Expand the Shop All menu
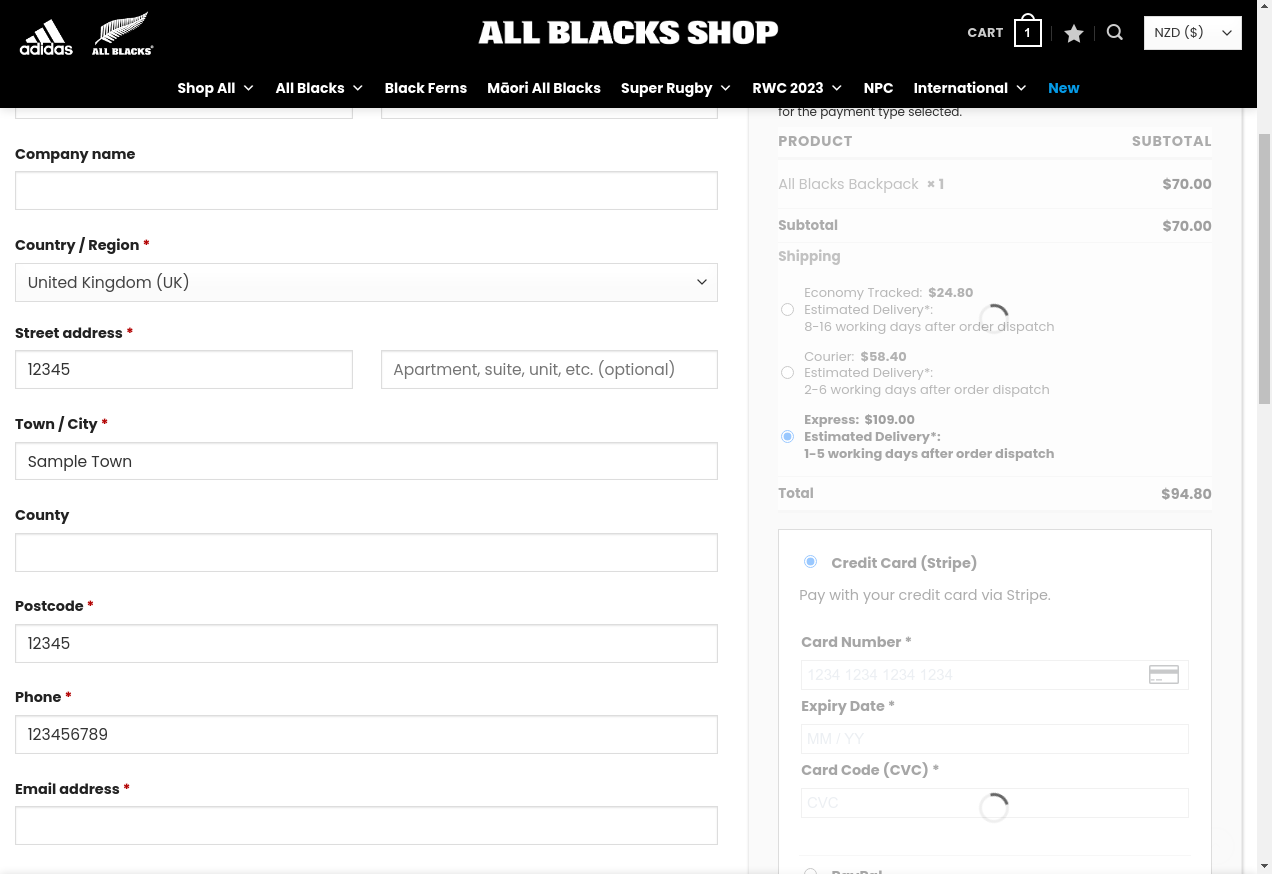The width and height of the screenshot is (1272, 874). pyautogui.click(x=216, y=88)
